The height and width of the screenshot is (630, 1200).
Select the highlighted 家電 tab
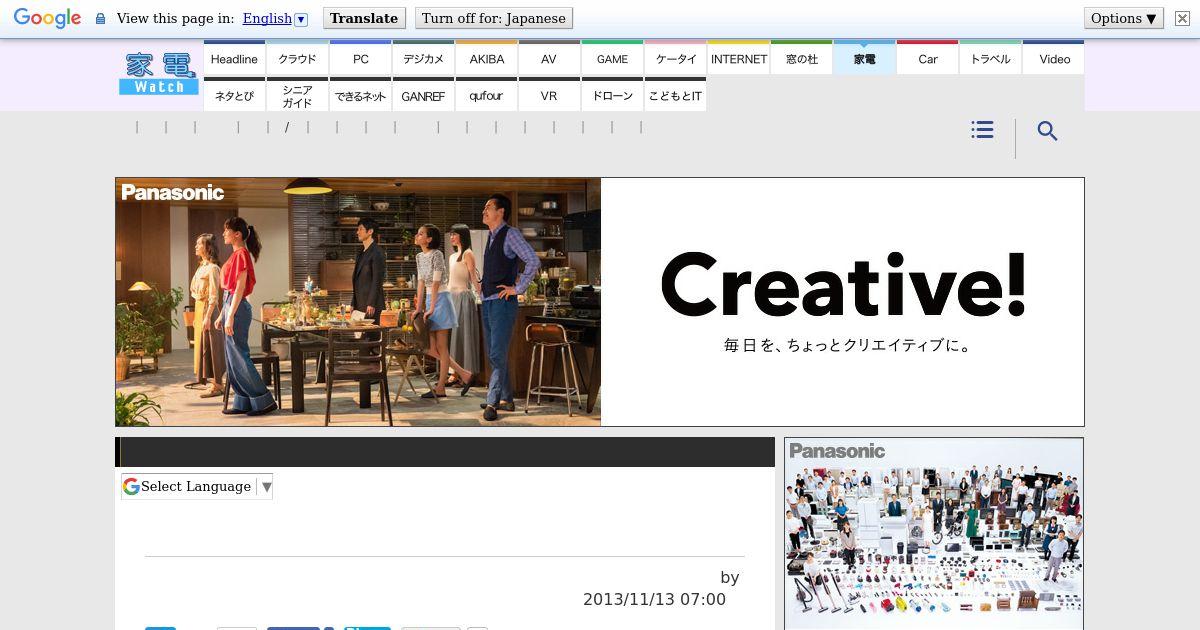pos(864,59)
